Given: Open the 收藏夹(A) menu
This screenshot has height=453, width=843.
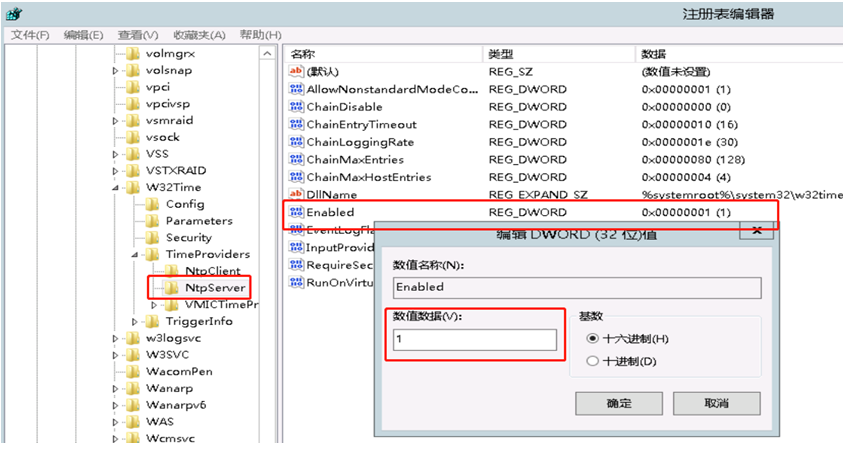Looking at the screenshot, I should pos(199,35).
